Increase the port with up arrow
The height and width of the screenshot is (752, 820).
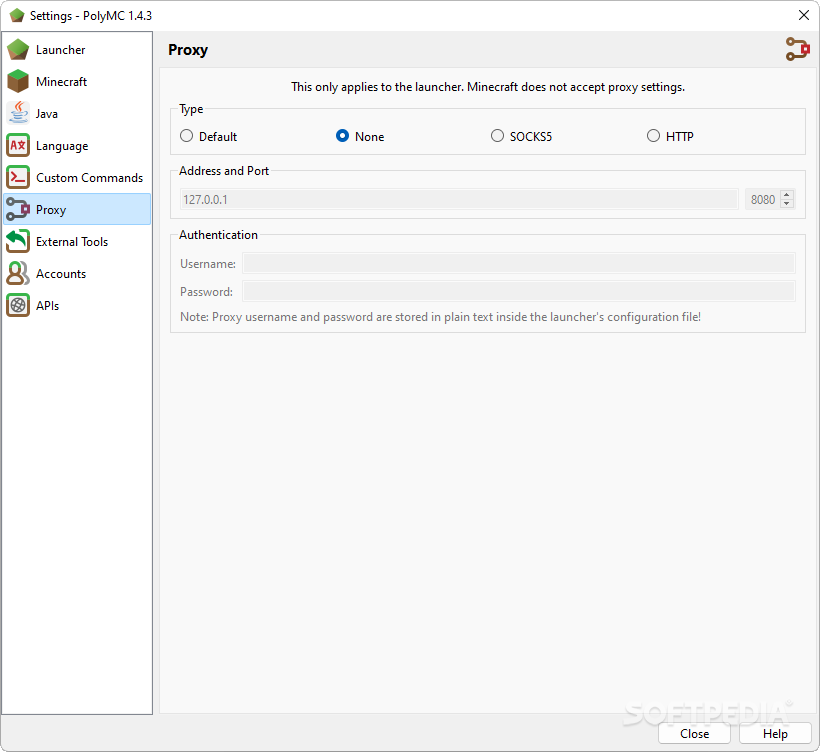pos(787,195)
